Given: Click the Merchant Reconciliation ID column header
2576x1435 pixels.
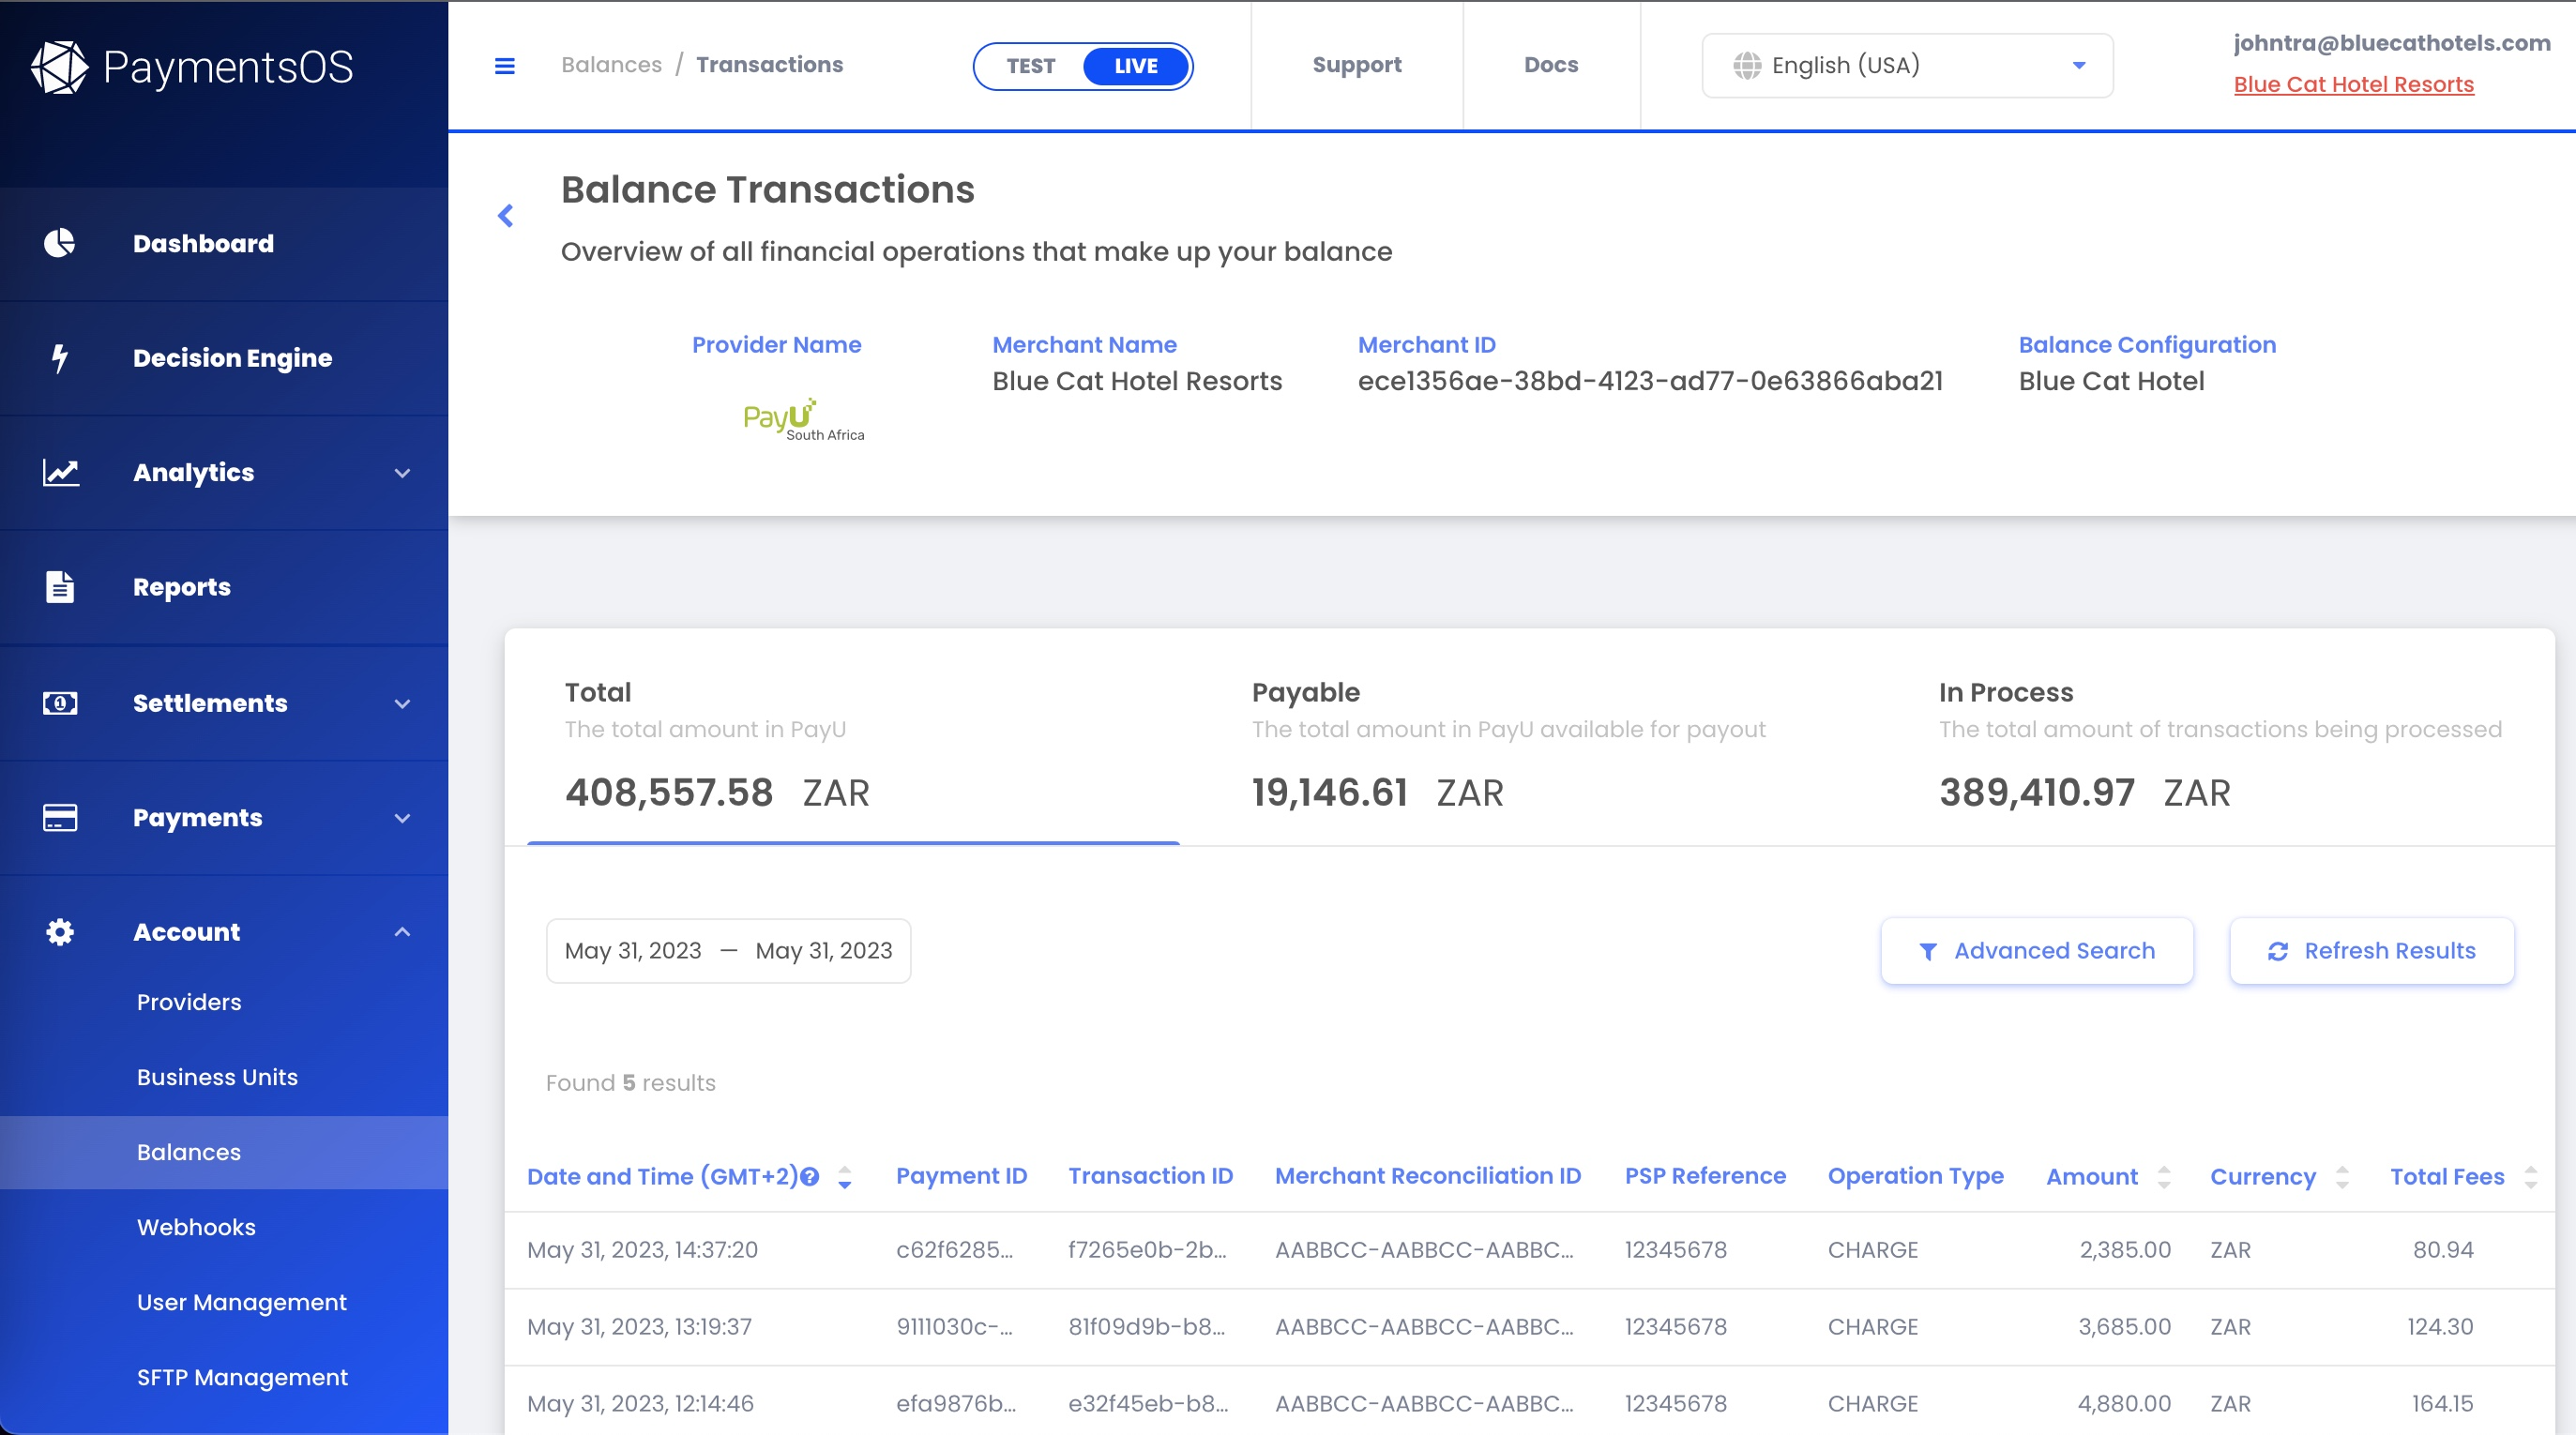Looking at the screenshot, I should coord(1427,1176).
